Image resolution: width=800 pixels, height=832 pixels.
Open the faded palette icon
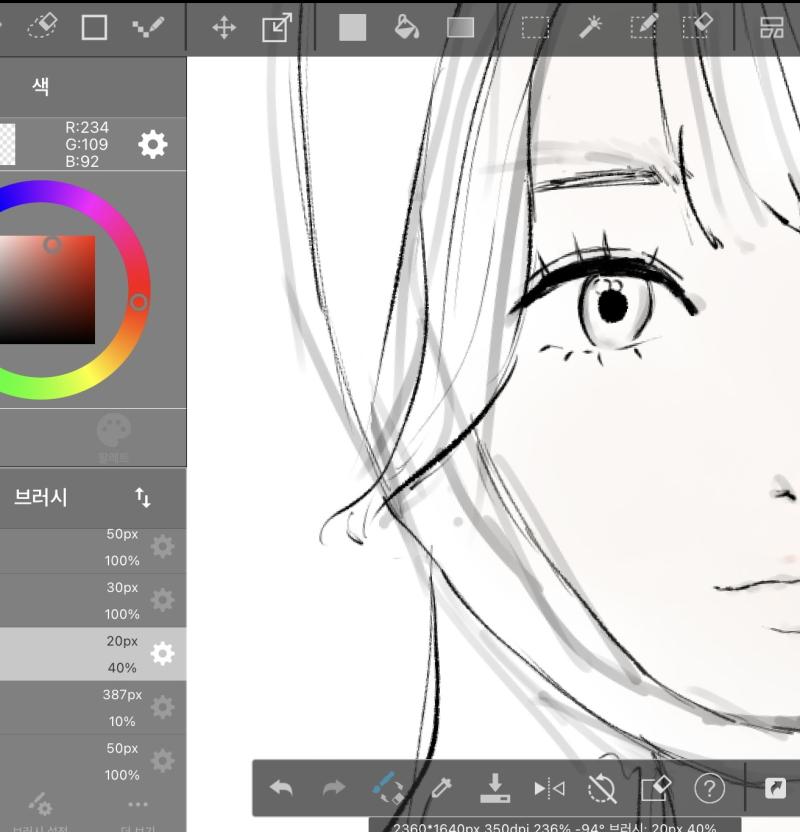point(114,430)
